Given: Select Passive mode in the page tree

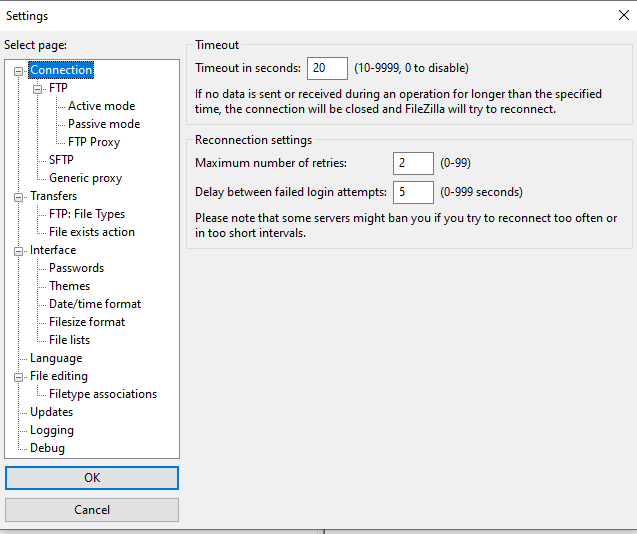Looking at the screenshot, I should point(104,124).
